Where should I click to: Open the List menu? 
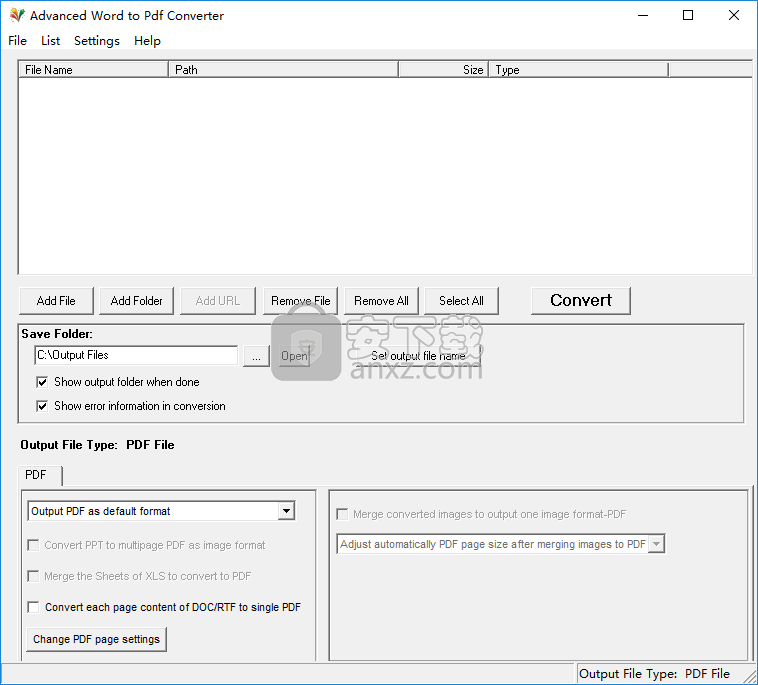click(x=50, y=41)
